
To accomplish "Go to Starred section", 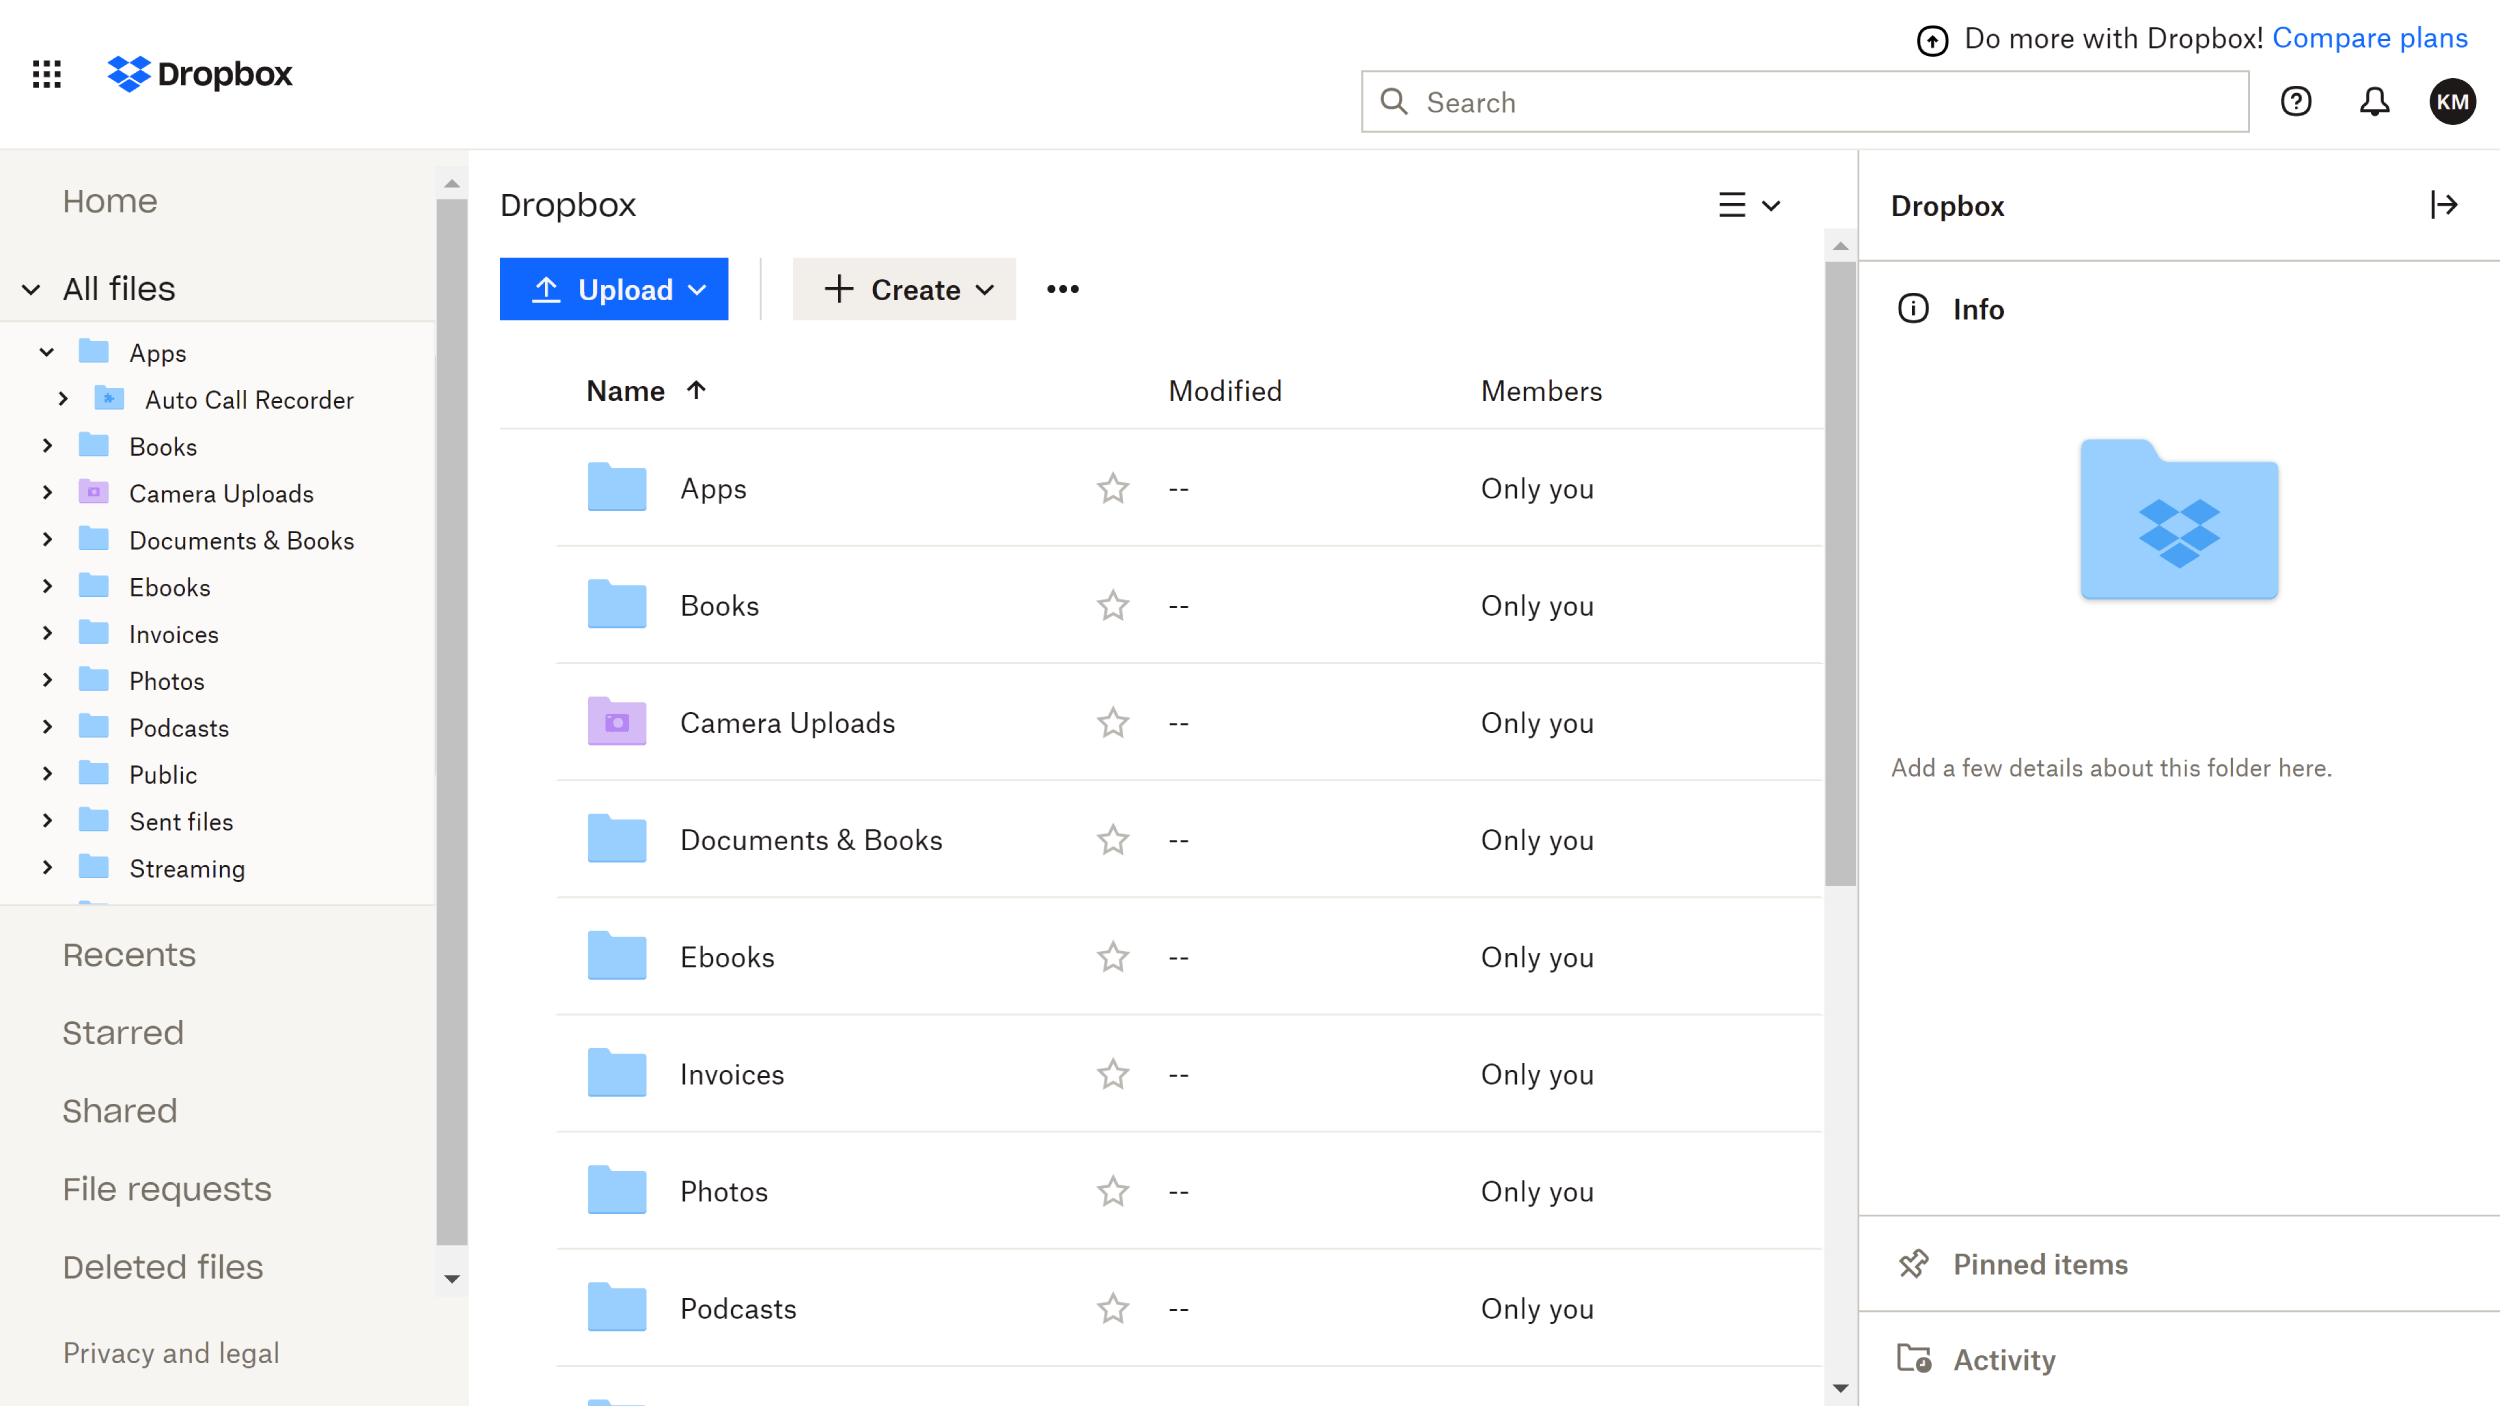I will click(x=123, y=1032).
